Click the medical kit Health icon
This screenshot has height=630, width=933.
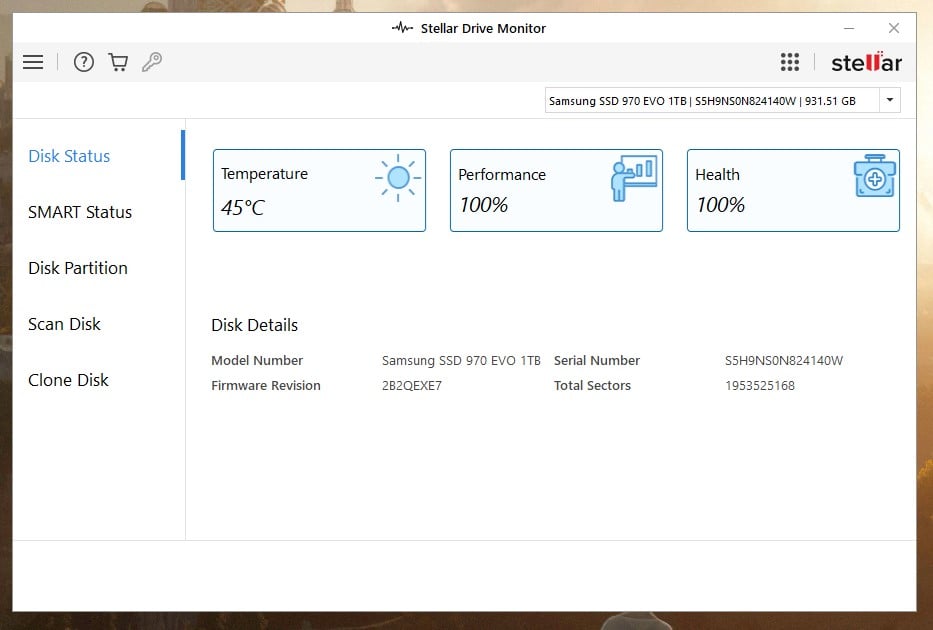point(875,176)
